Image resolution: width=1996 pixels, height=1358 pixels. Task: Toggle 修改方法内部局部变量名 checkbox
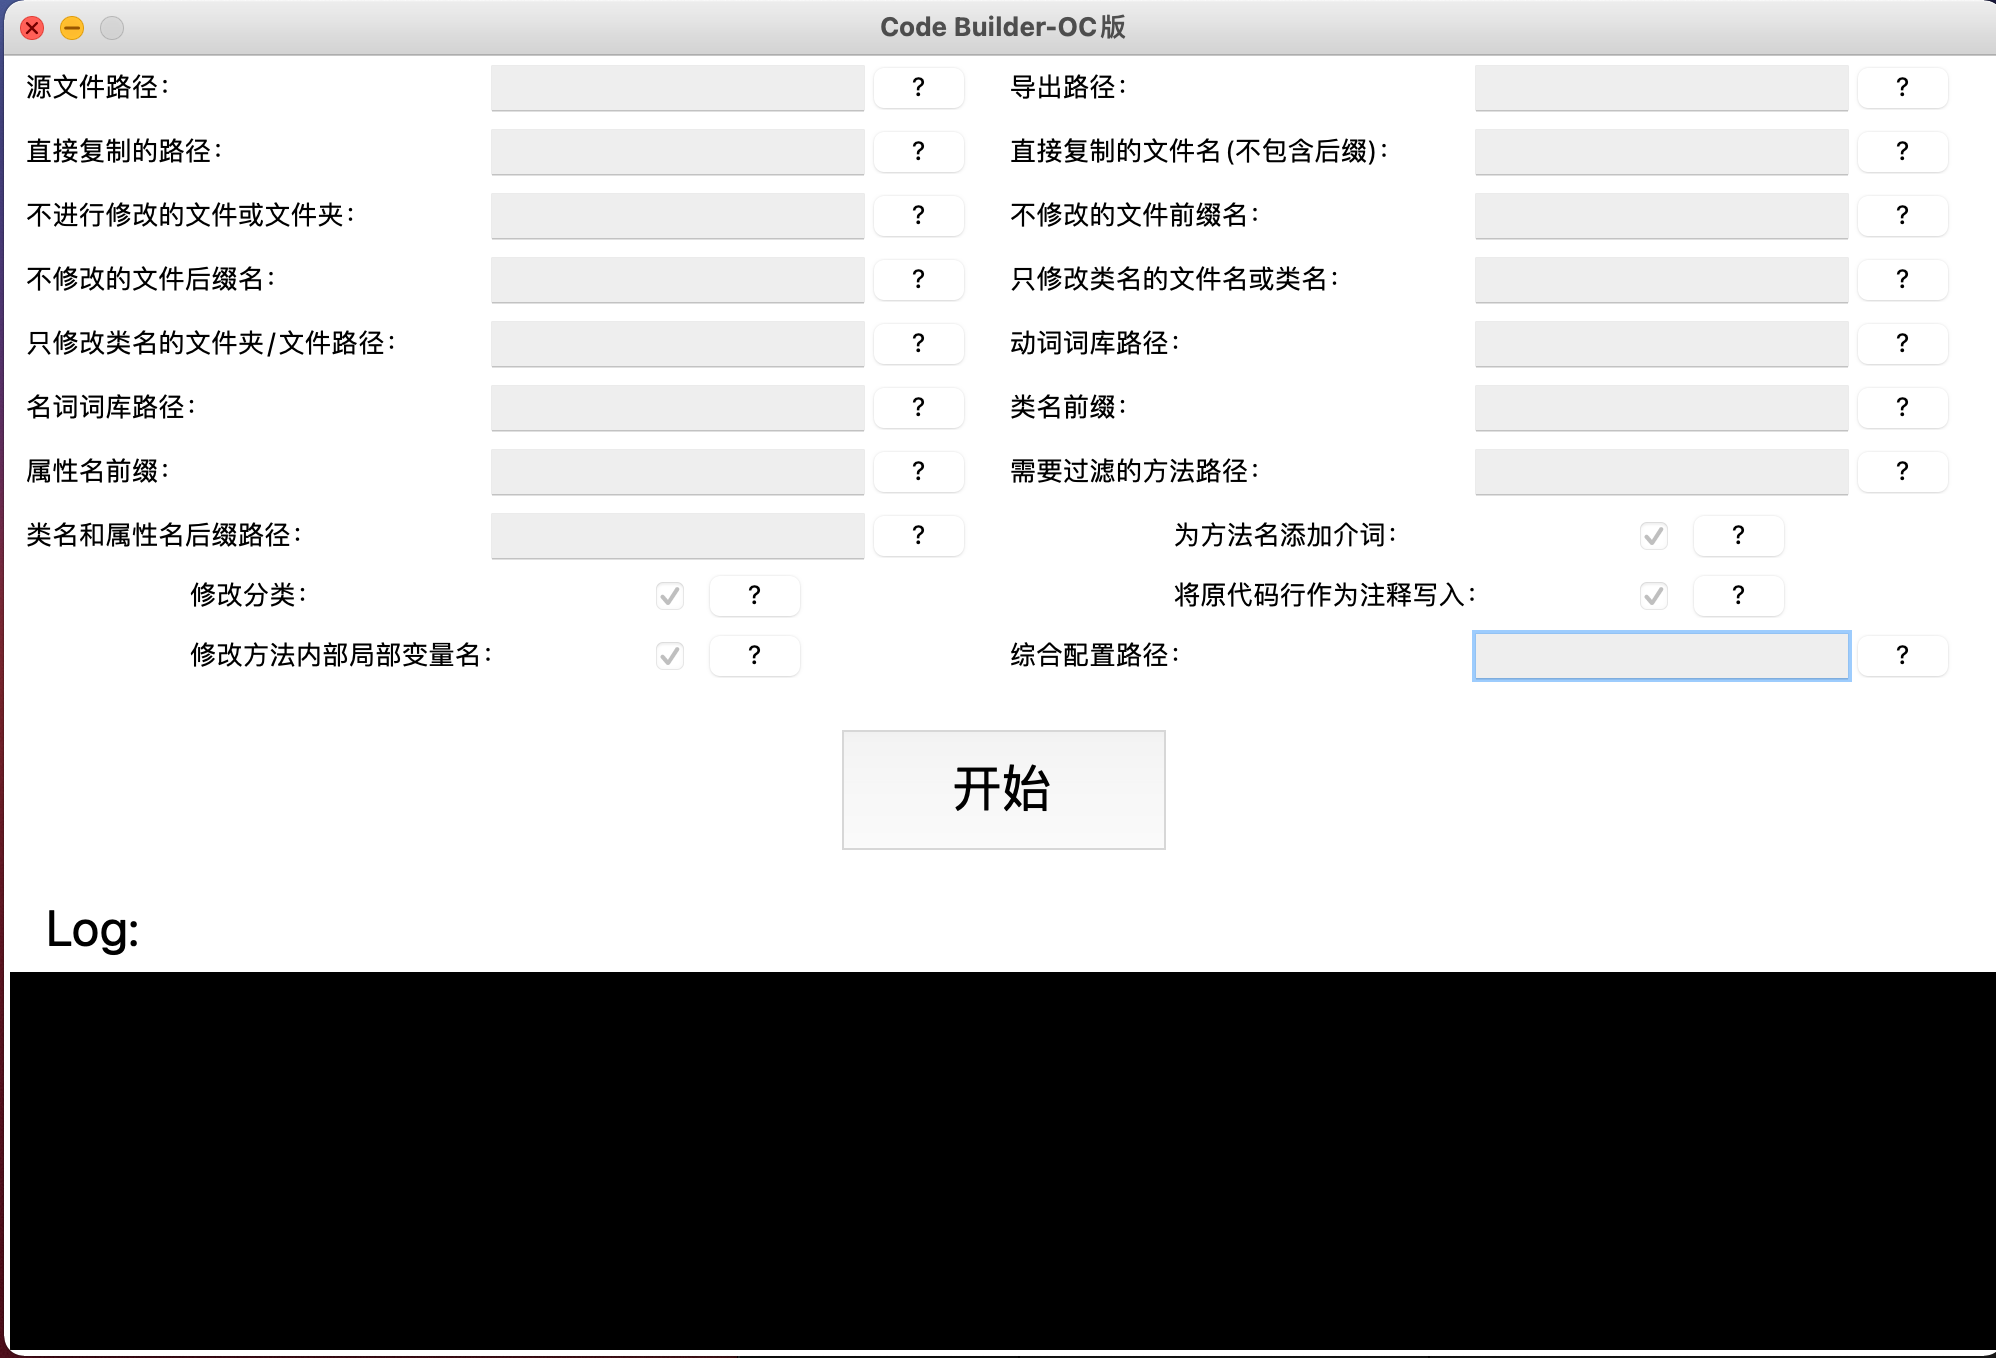click(x=670, y=656)
